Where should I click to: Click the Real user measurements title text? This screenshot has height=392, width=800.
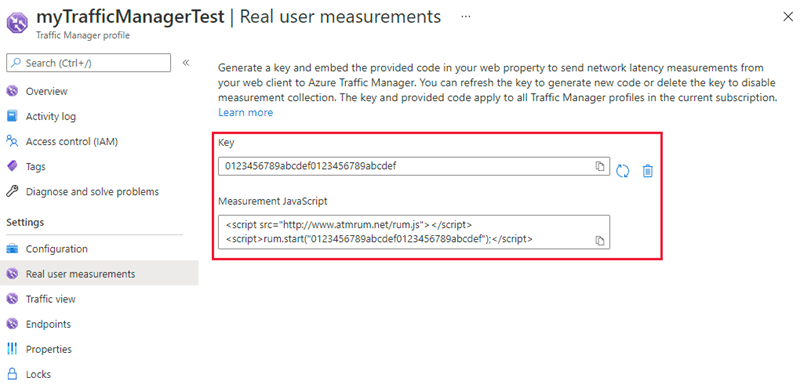tap(340, 17)
